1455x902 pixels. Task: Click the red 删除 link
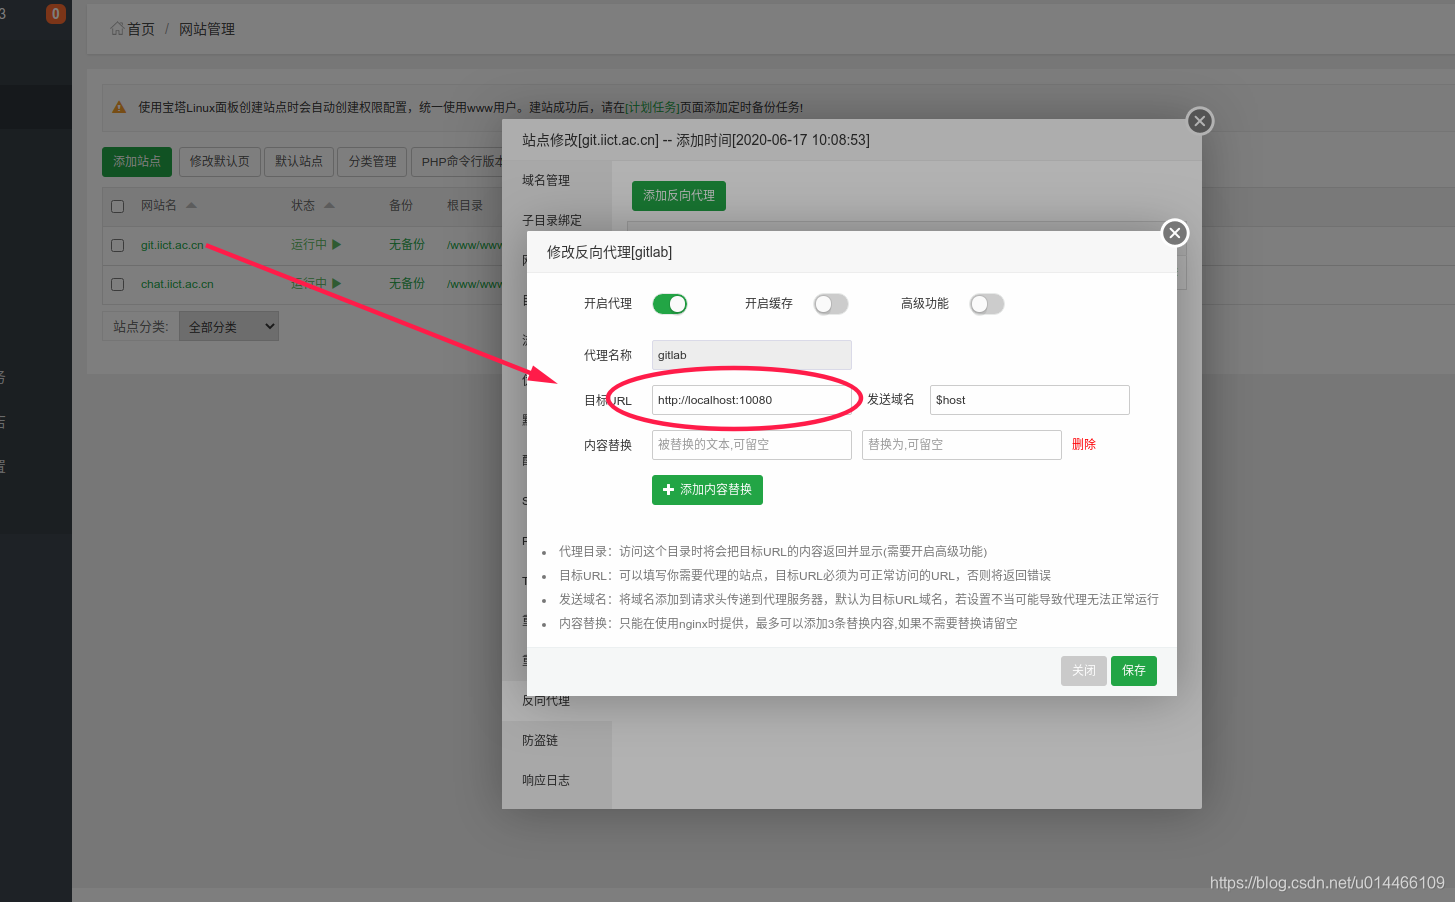(x=1084, y=444)
